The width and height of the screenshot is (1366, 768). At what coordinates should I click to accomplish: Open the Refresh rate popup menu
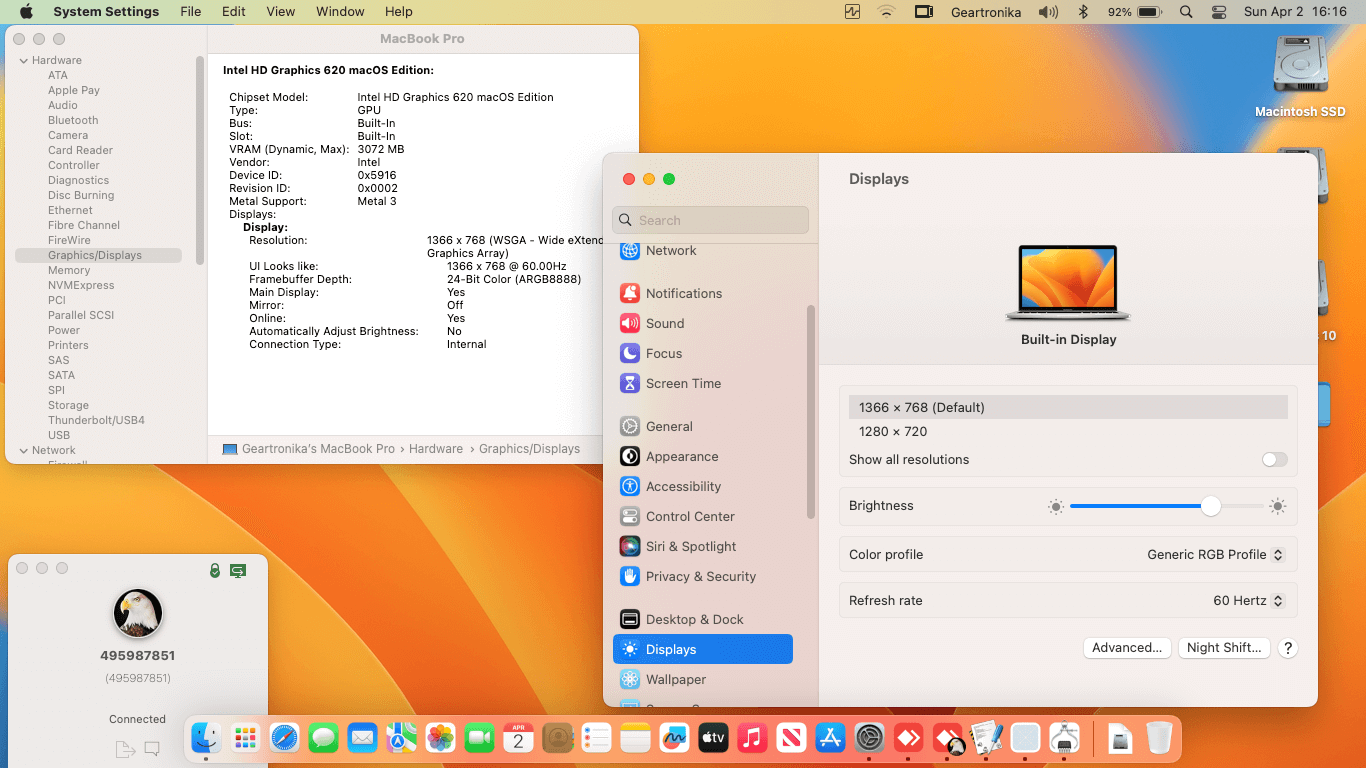pos(1248,601)
